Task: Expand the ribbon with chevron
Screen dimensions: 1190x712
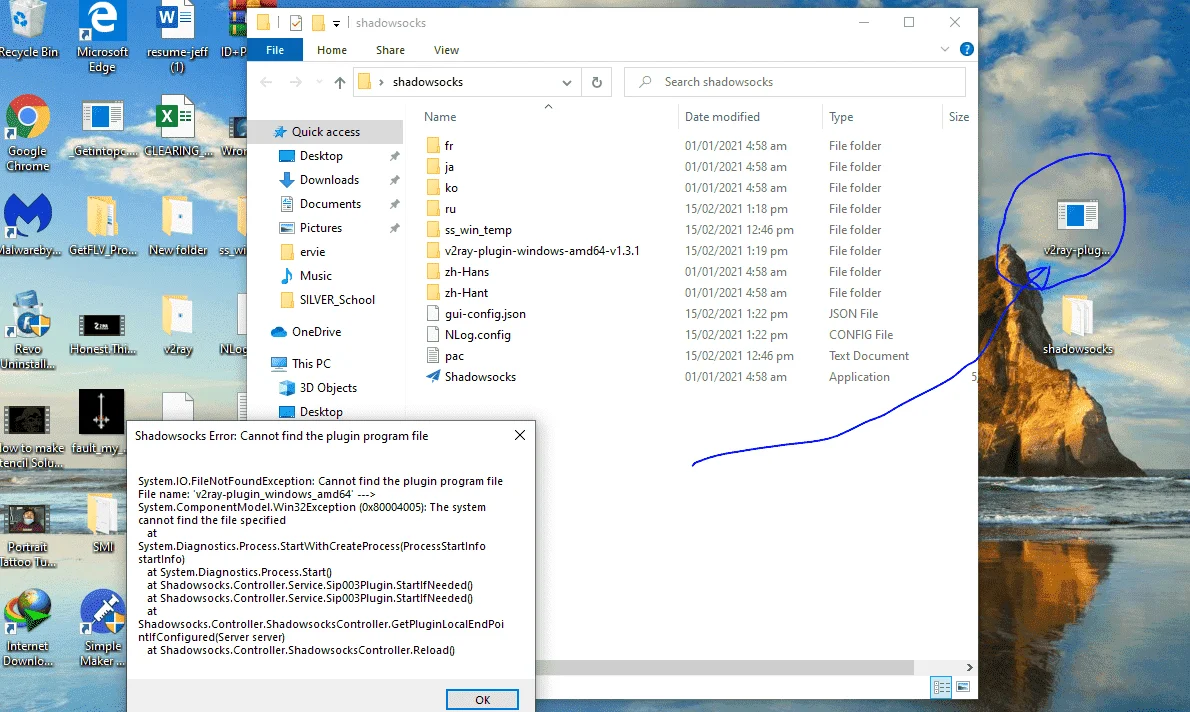Action: pyautogui.click(x=945, y=49)
